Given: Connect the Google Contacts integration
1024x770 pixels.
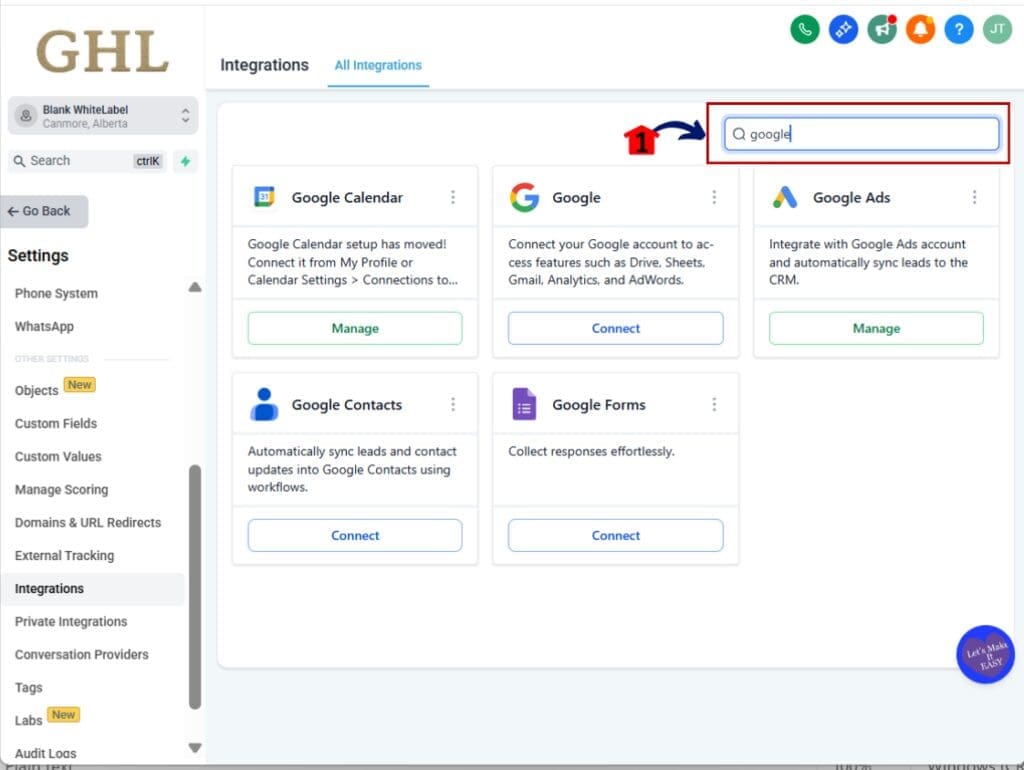Looking at the screenshot, I should (355, 535).
